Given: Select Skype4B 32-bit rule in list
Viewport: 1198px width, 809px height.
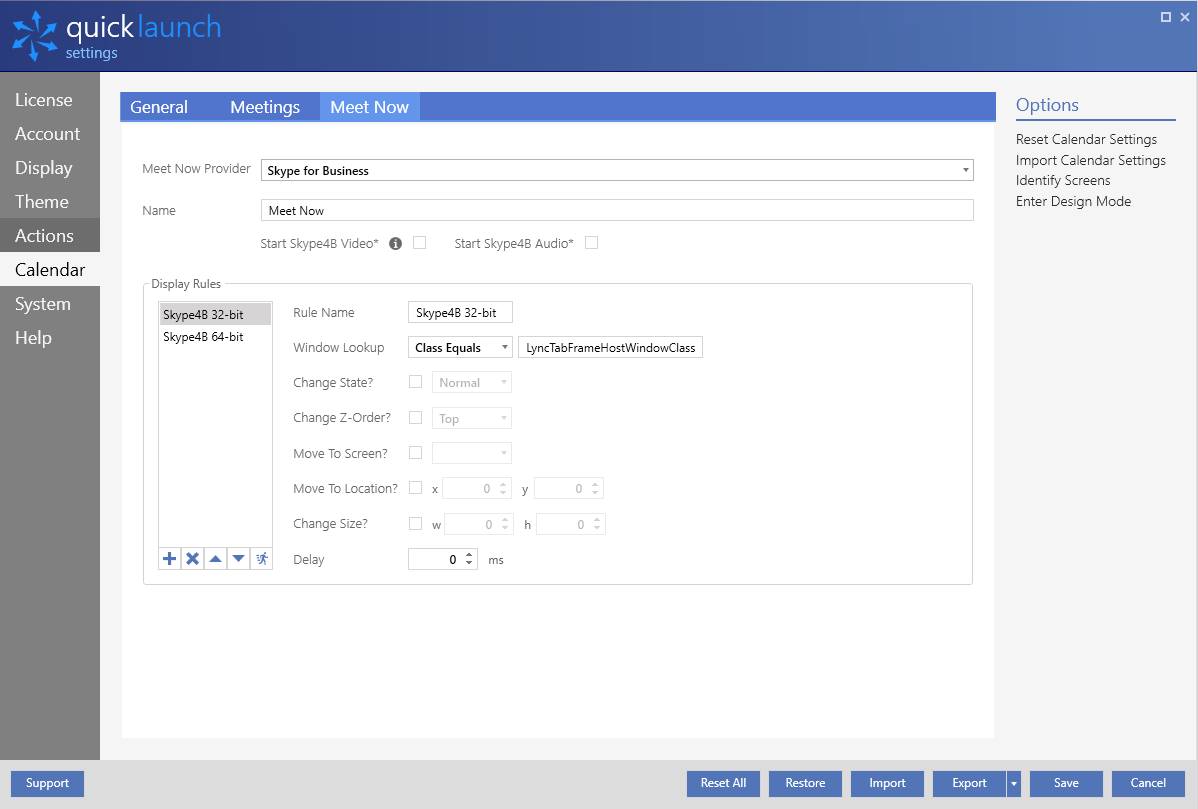Looking at the screenshot, I should [x=215, y=315].
